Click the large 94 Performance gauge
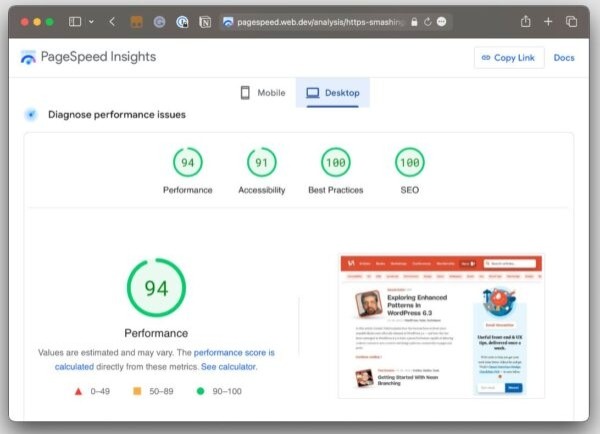The height and width of the screenshot is (434, 600). [x=156, y=288]
